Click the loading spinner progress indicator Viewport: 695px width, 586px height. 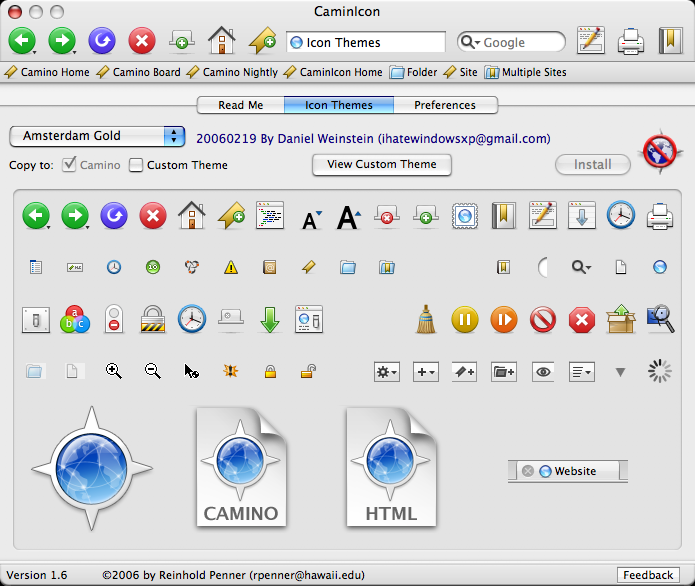coord(660,371)
